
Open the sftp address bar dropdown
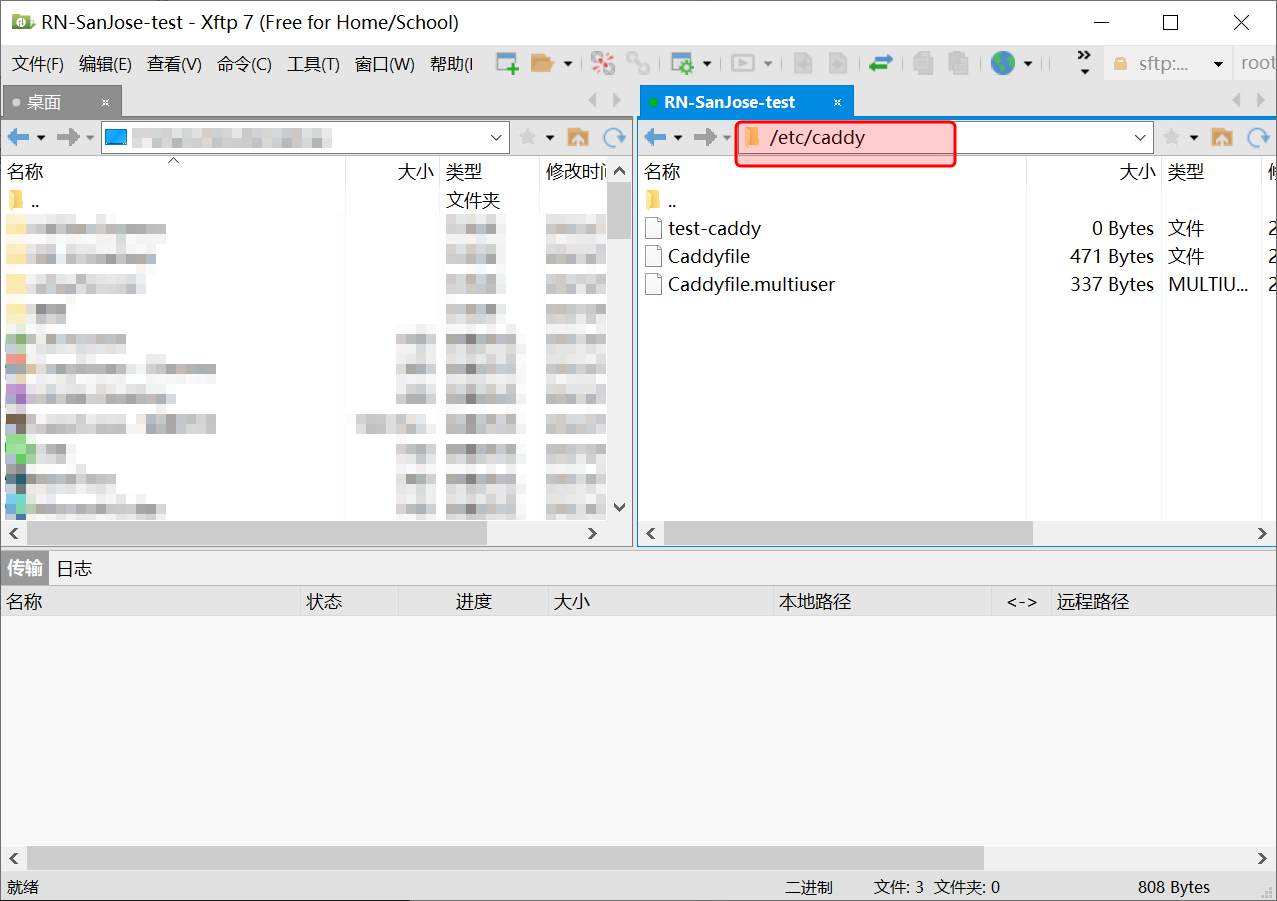(x=1218, y=64)
